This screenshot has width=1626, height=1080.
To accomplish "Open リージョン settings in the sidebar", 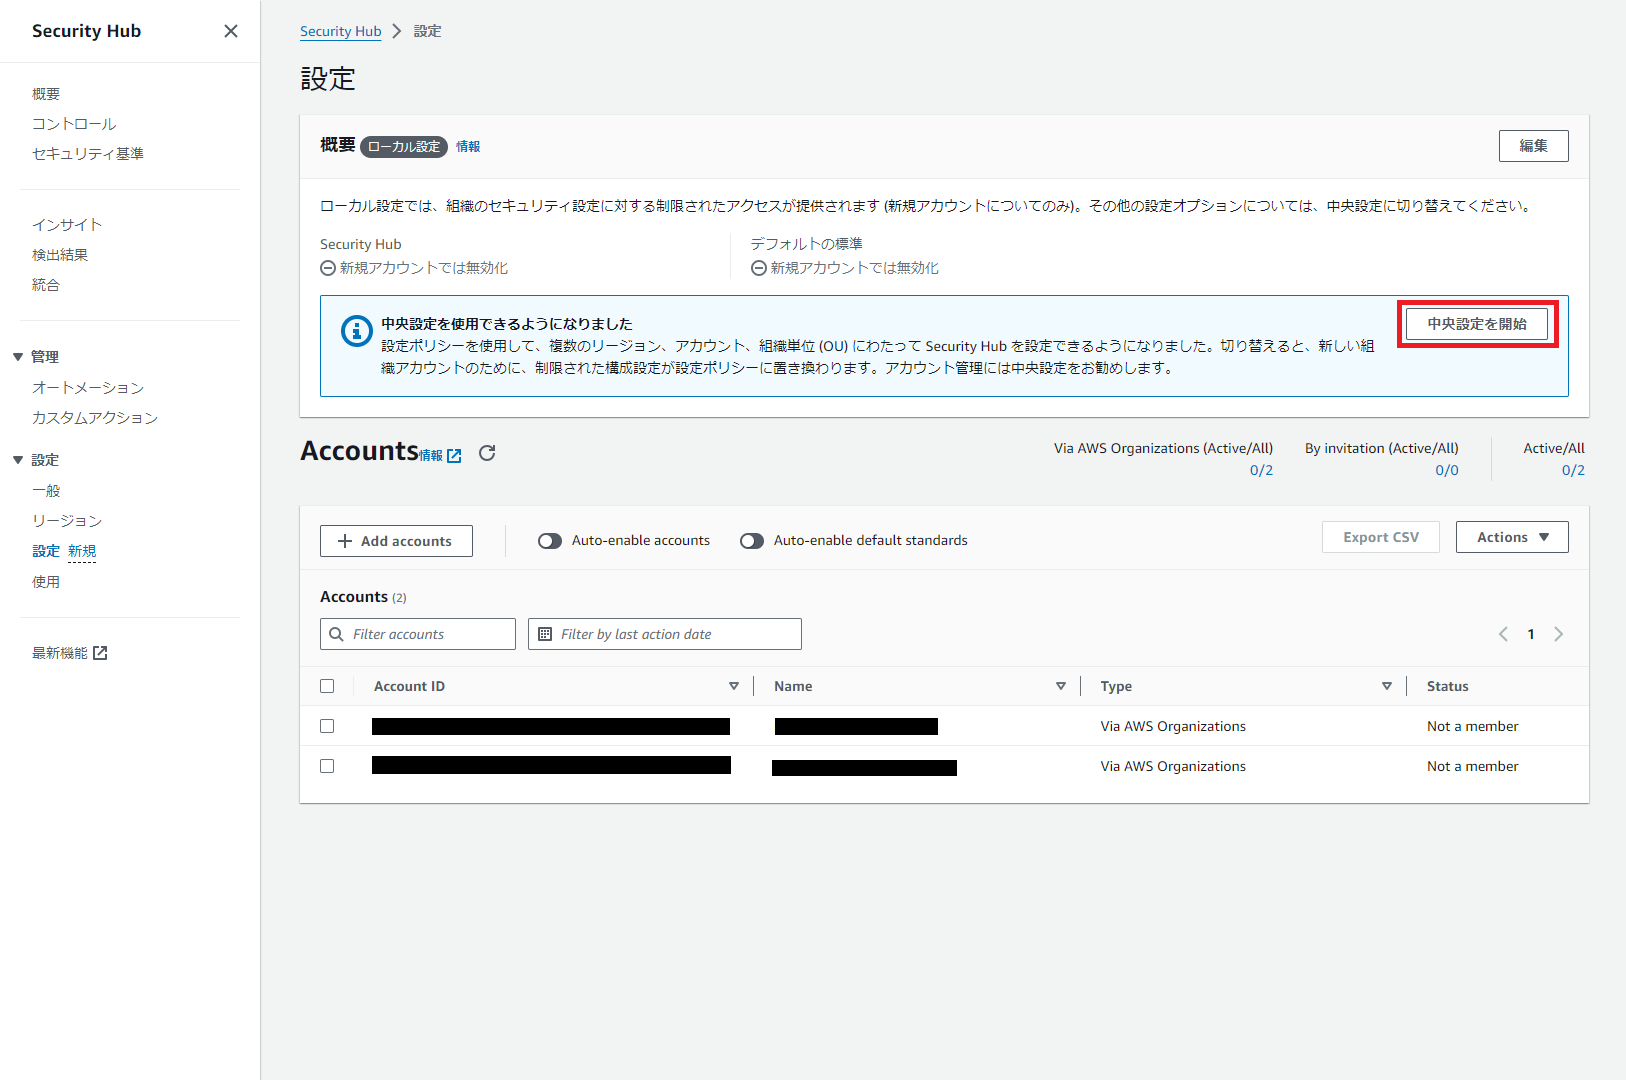I will click(x=67, y=521).
